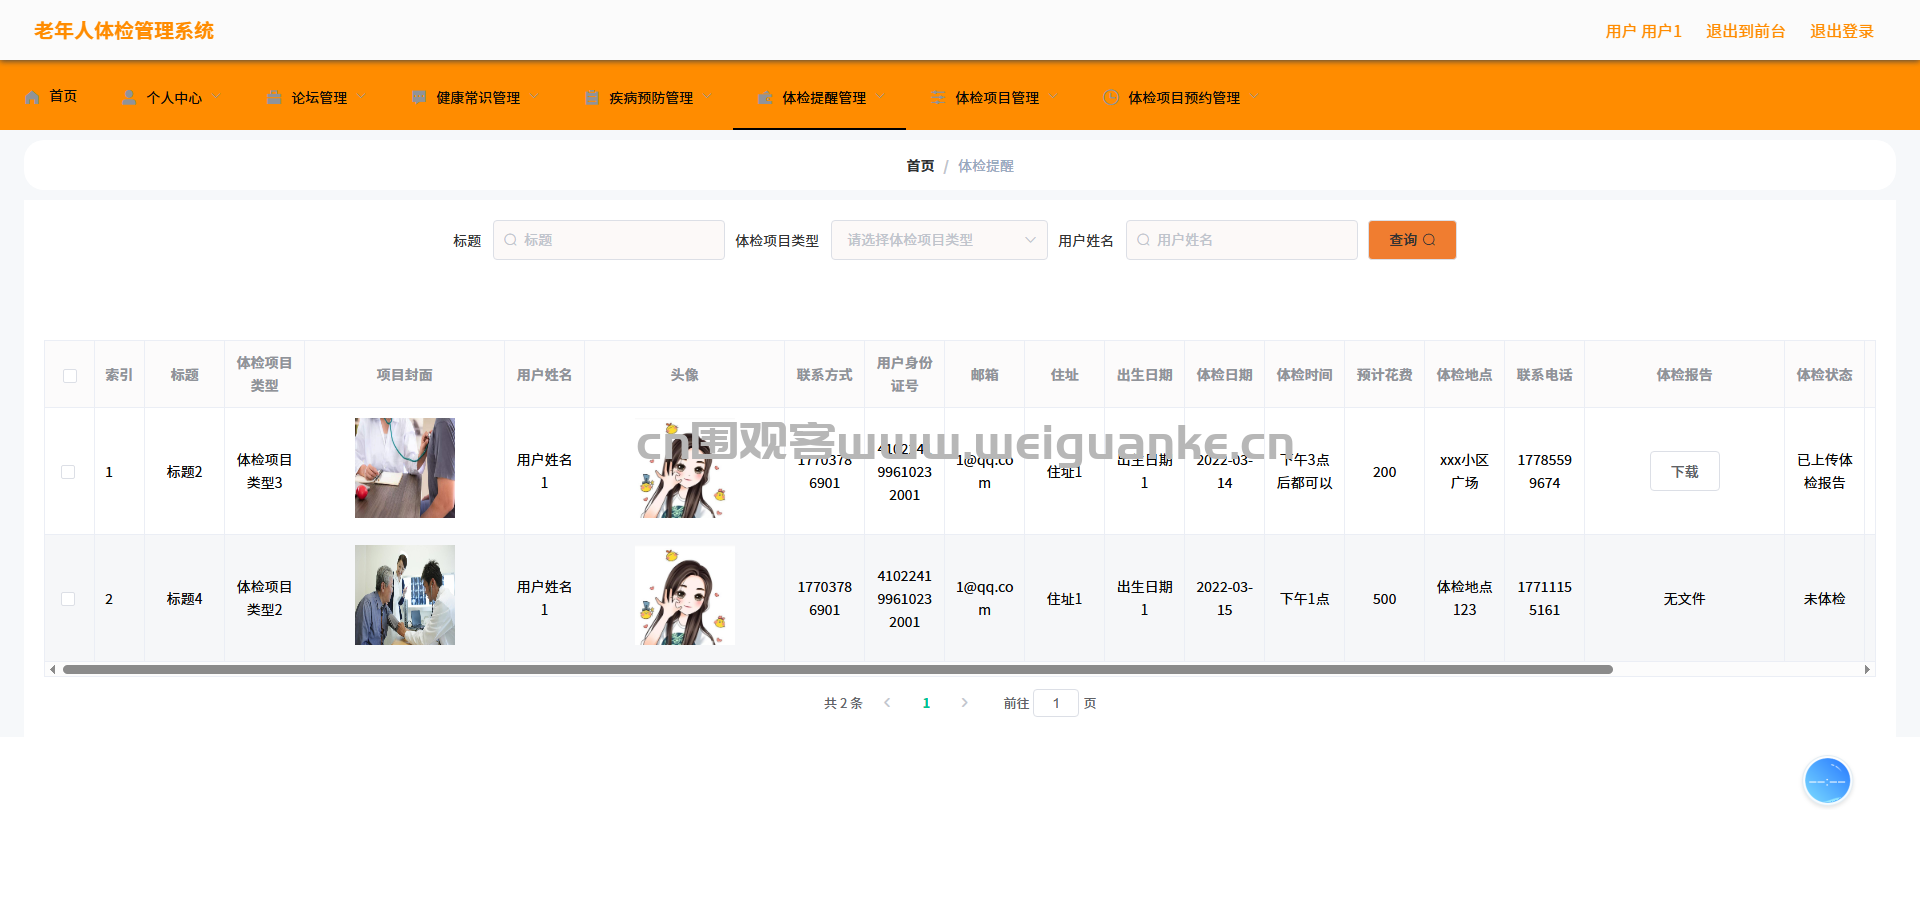The image size is (1920, 919).
Task: Expand the 健康常识管理 menu chevron
Action: (x=535, y=97)
